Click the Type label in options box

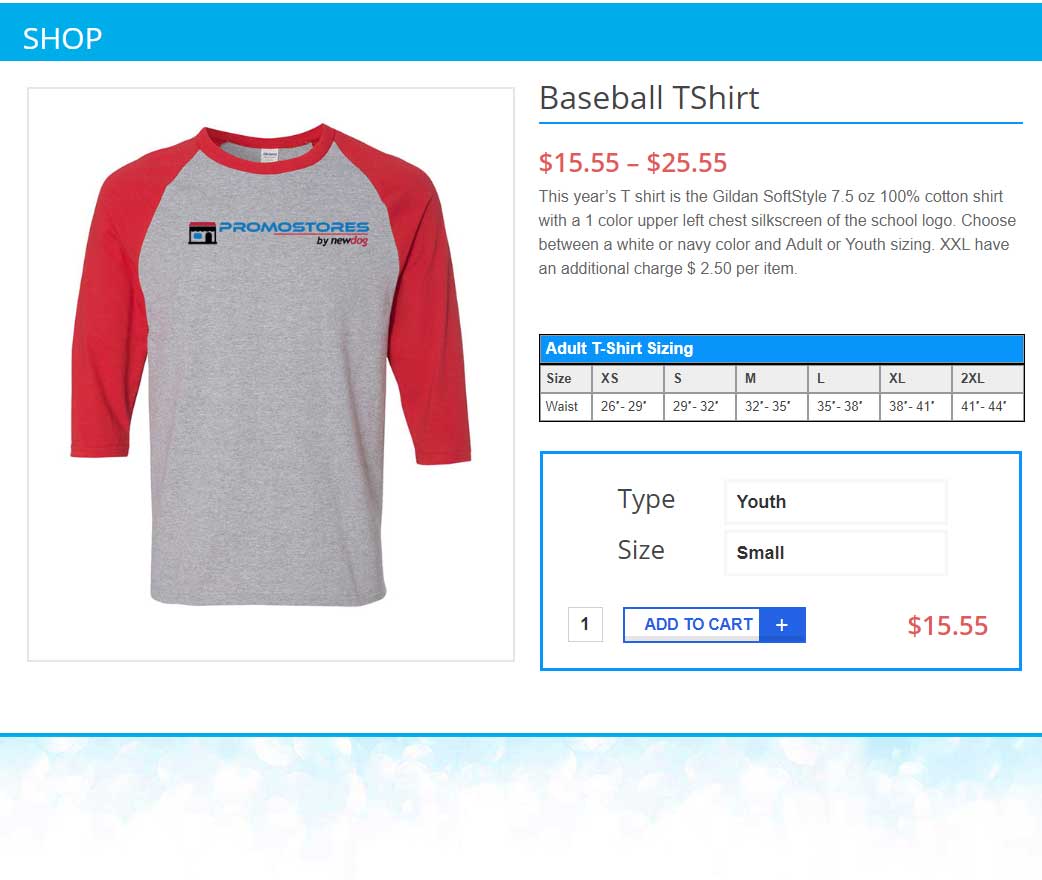646,500
